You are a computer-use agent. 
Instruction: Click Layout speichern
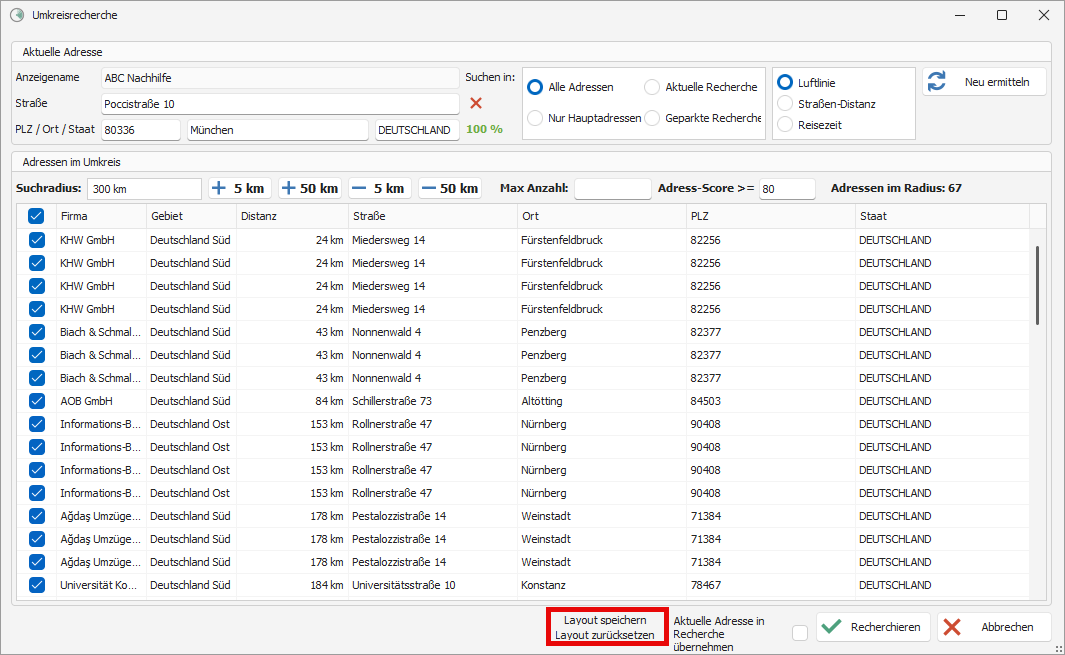tap(605, 620)
